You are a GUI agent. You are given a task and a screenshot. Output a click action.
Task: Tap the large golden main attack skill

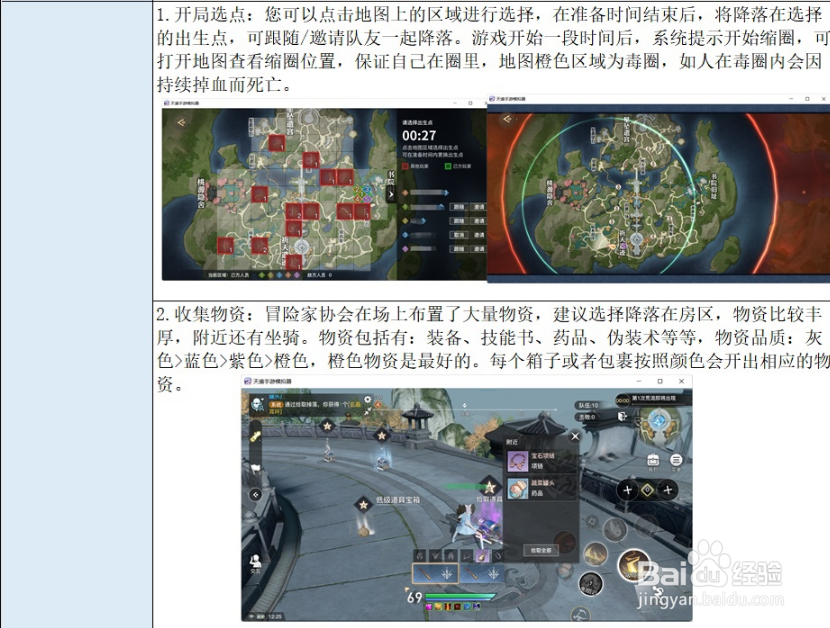(634, 564)
